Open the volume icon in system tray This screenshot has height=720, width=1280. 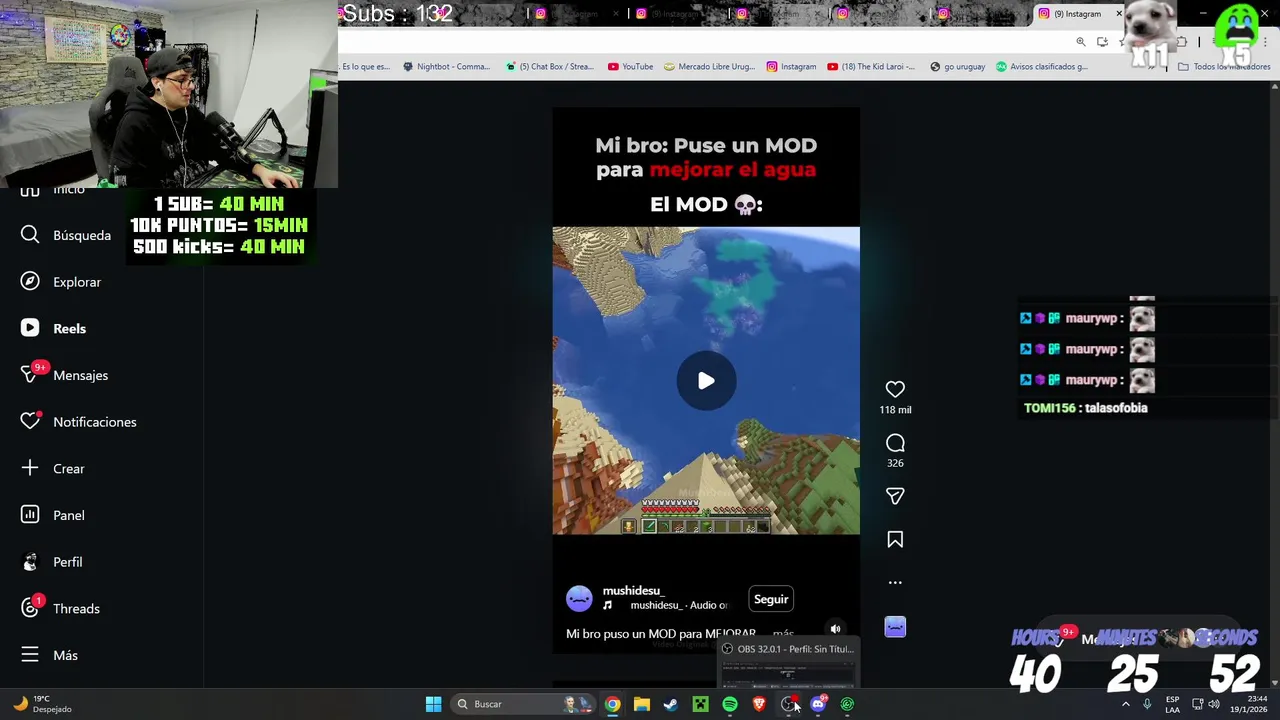[1214, 704]
